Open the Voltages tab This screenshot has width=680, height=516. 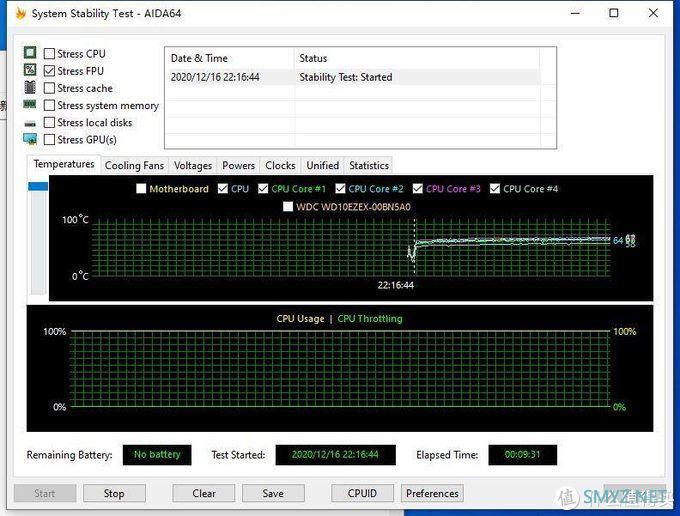pyautogui.click(x=193, y=166)
